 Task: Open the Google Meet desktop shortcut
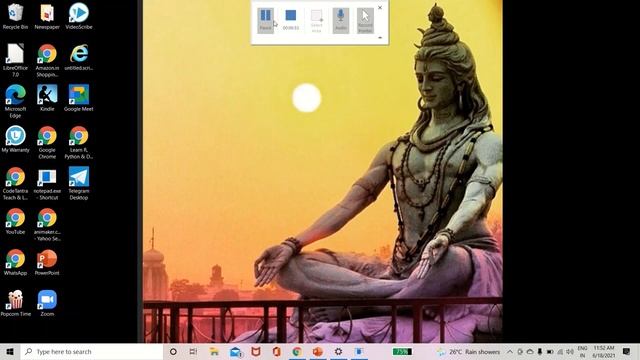[x=79, y=98]
